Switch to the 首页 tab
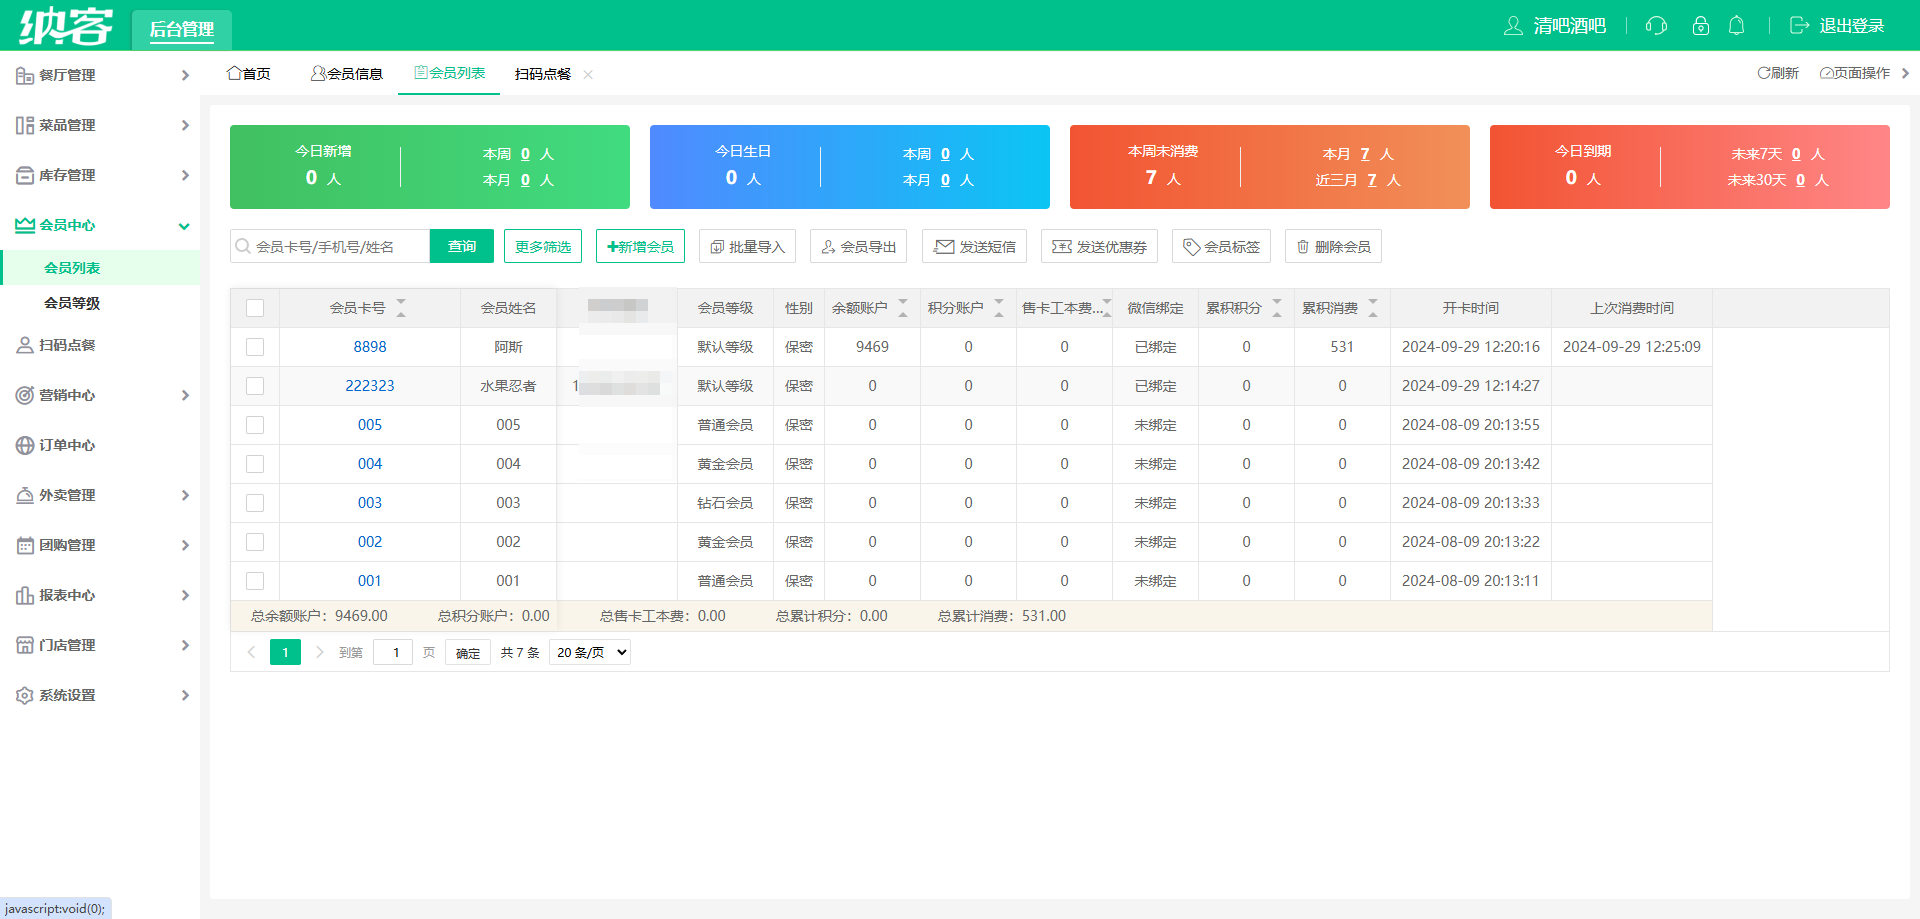This screenshot has width=1920, height=919. point(249,73)
